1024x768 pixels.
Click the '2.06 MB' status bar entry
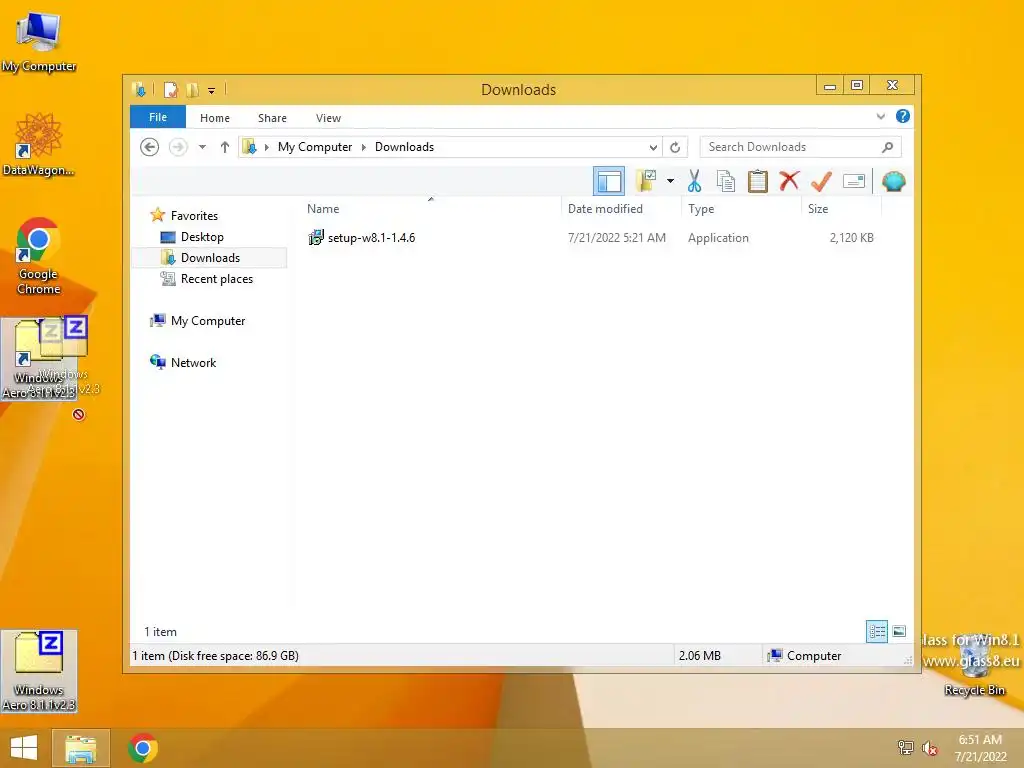point(699,655)
